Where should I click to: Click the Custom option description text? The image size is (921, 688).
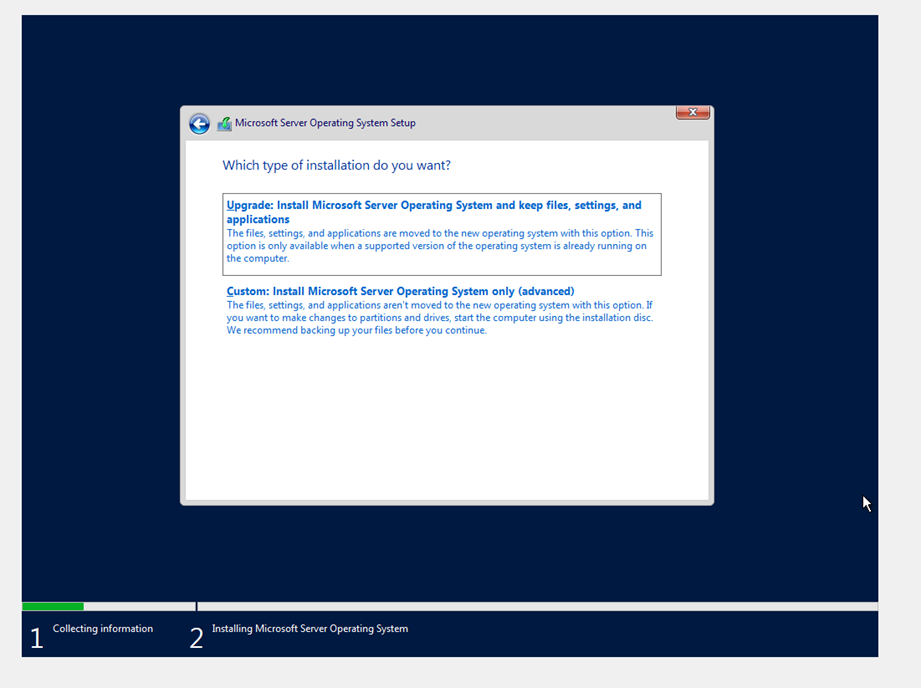point(438,317)
